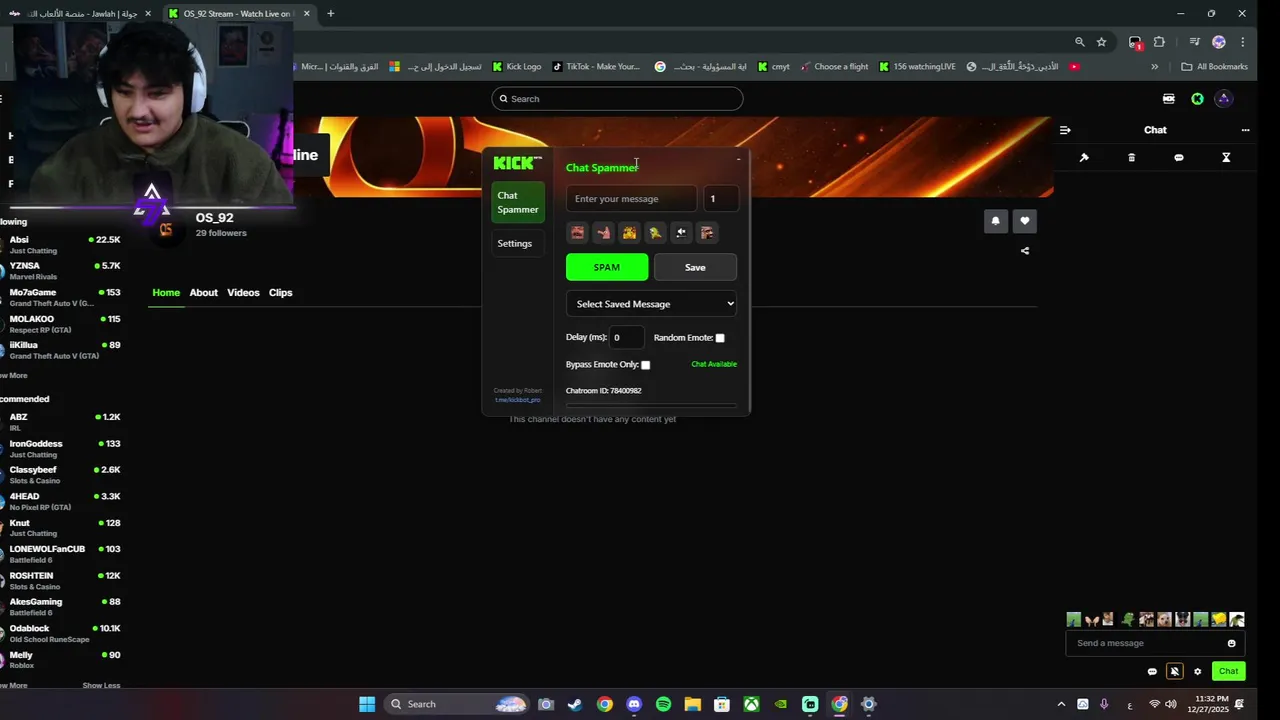The height and width of the screenshot is (720, 1280).
Task: Insert the yellow bird emote in spammer
Action: pos(655,233)
